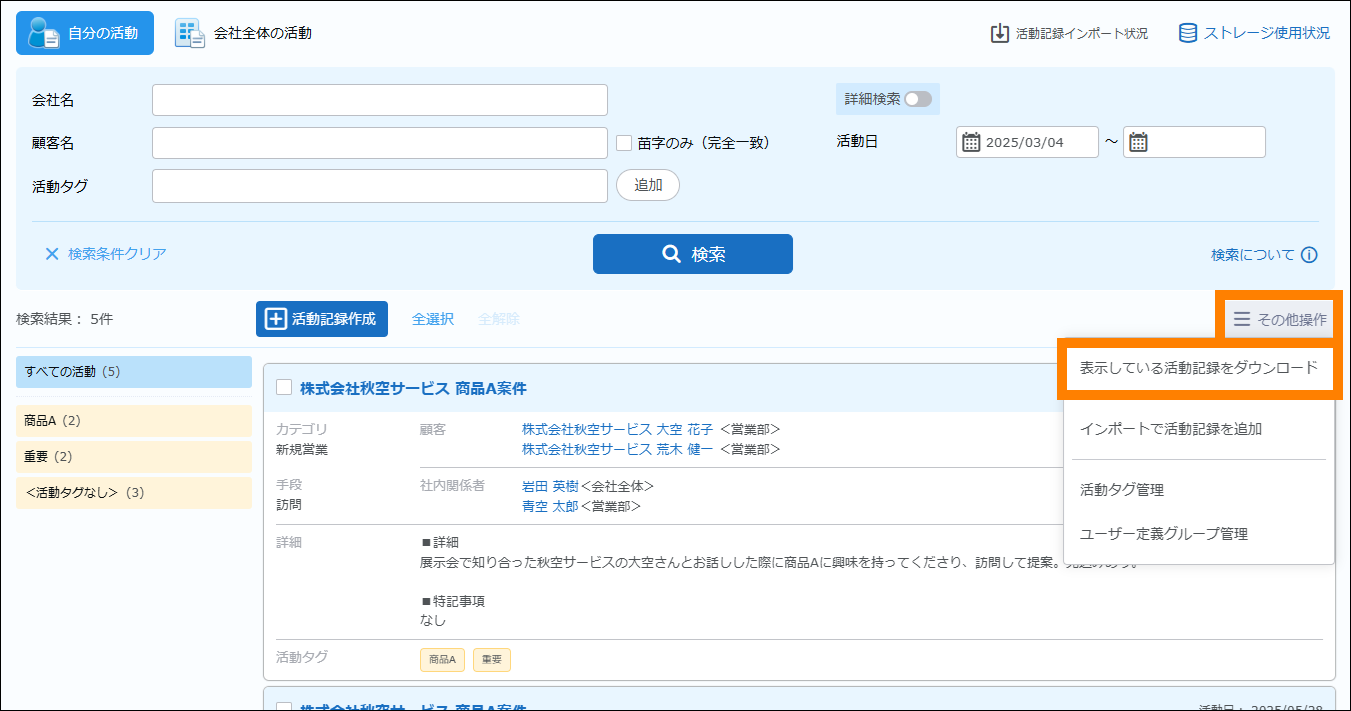Click the 会社全体の活動 icon
This screenshot has height=711, width=1351.
tap(189, 33)
